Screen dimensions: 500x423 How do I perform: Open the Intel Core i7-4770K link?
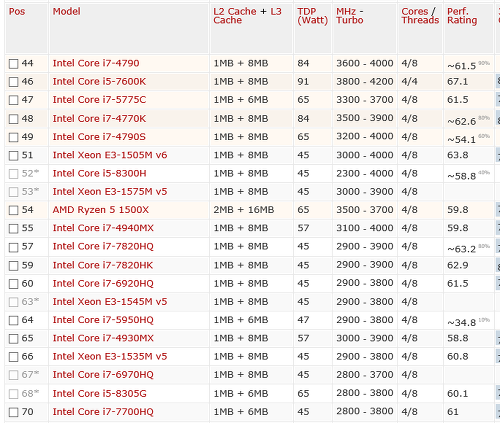(99, 119)
